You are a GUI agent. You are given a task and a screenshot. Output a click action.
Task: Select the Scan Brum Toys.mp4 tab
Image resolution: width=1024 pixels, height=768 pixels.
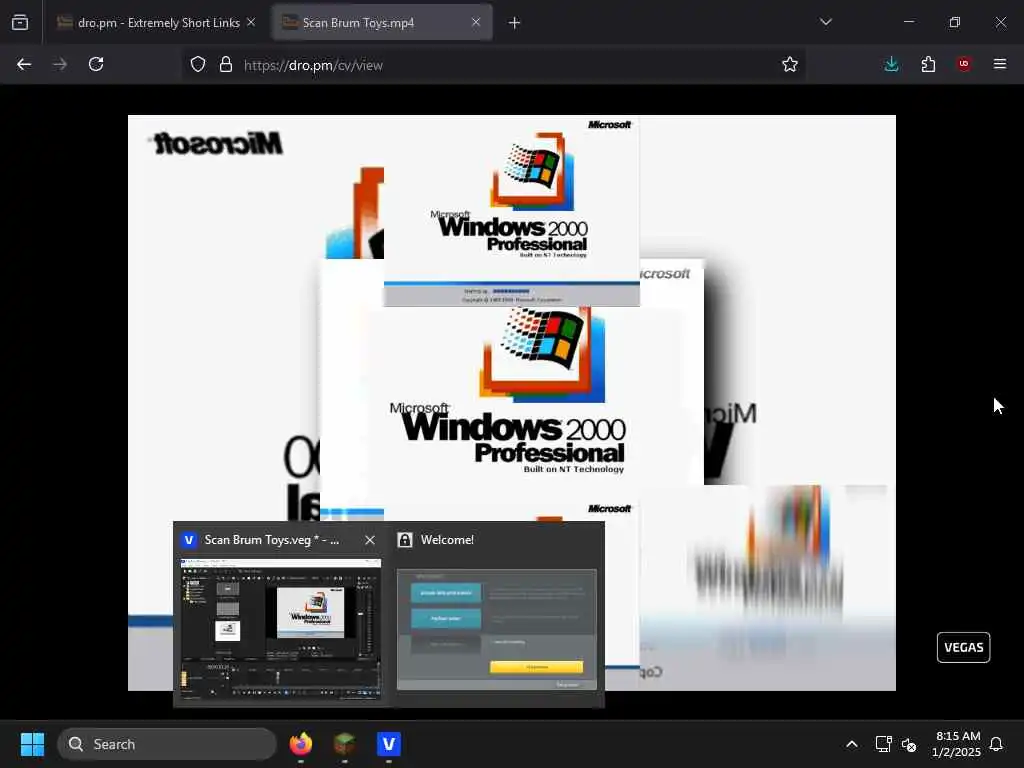(382, 23)
